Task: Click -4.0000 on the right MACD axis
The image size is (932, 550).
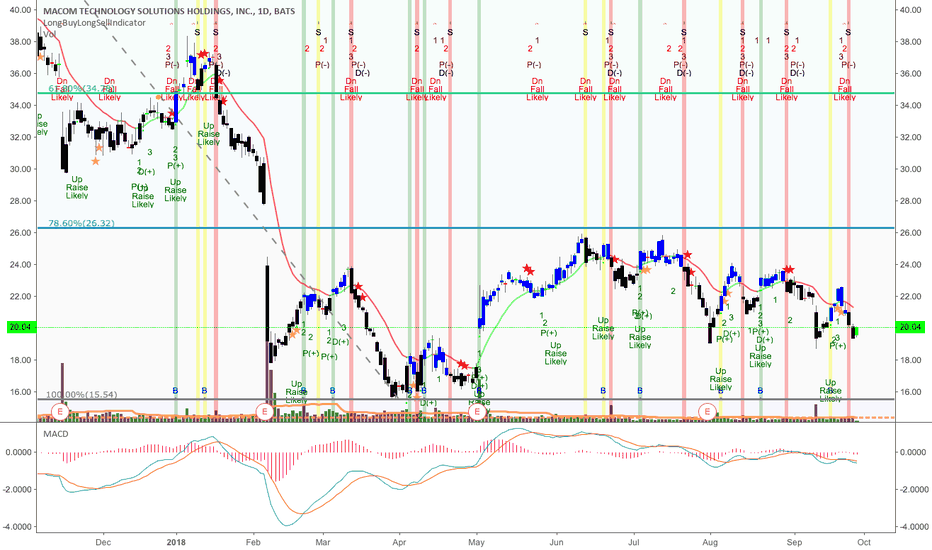Action: 914,527
